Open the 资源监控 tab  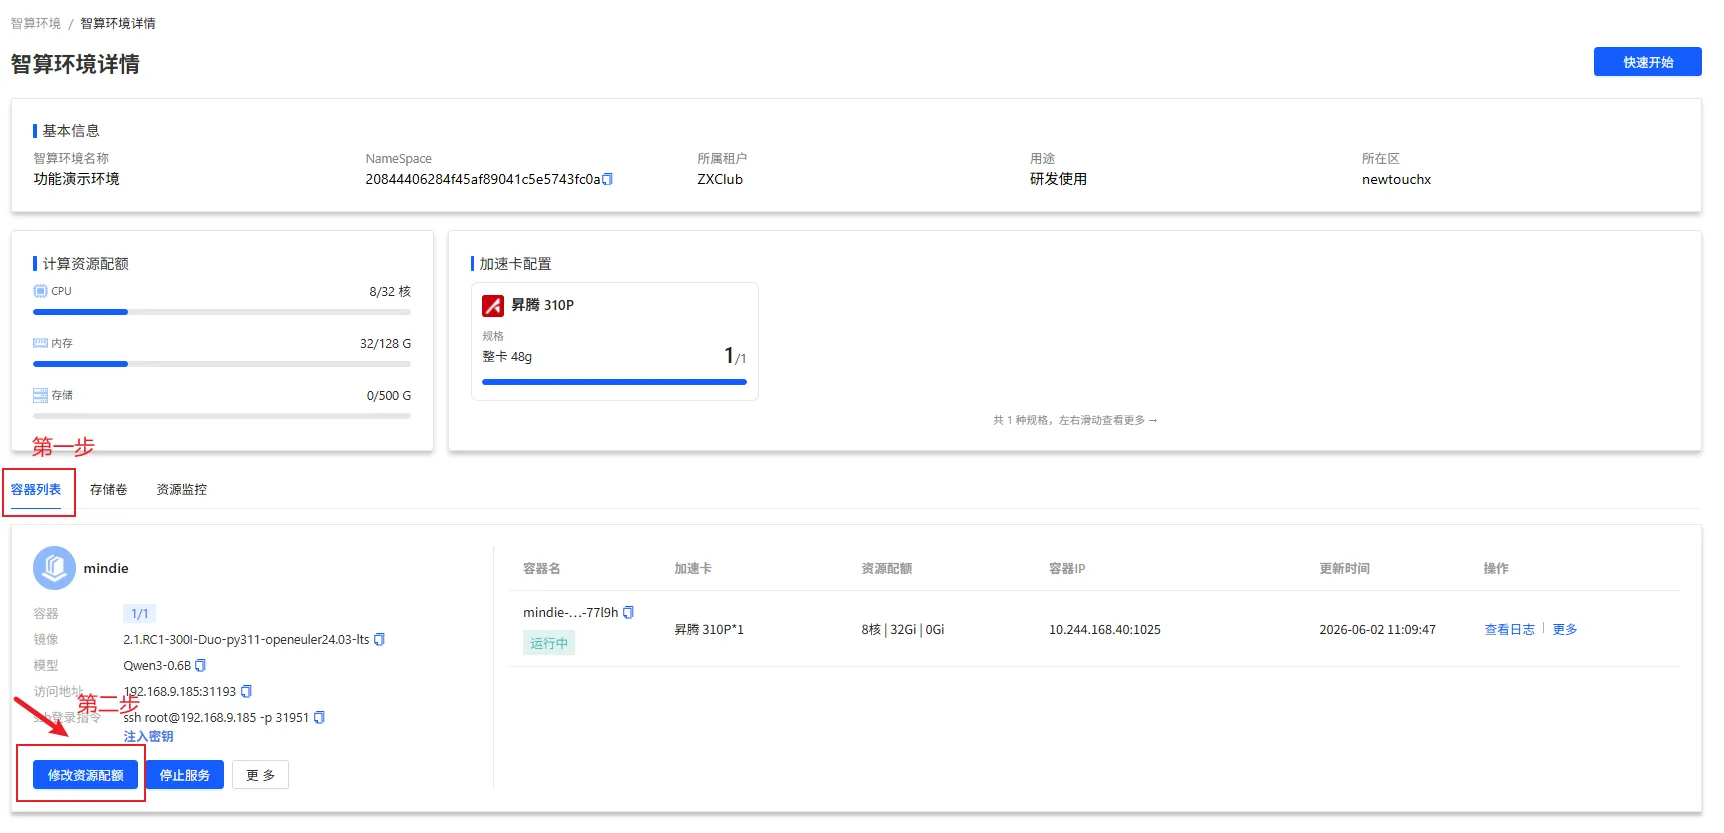pyautogui.click(x=181, y=489)
